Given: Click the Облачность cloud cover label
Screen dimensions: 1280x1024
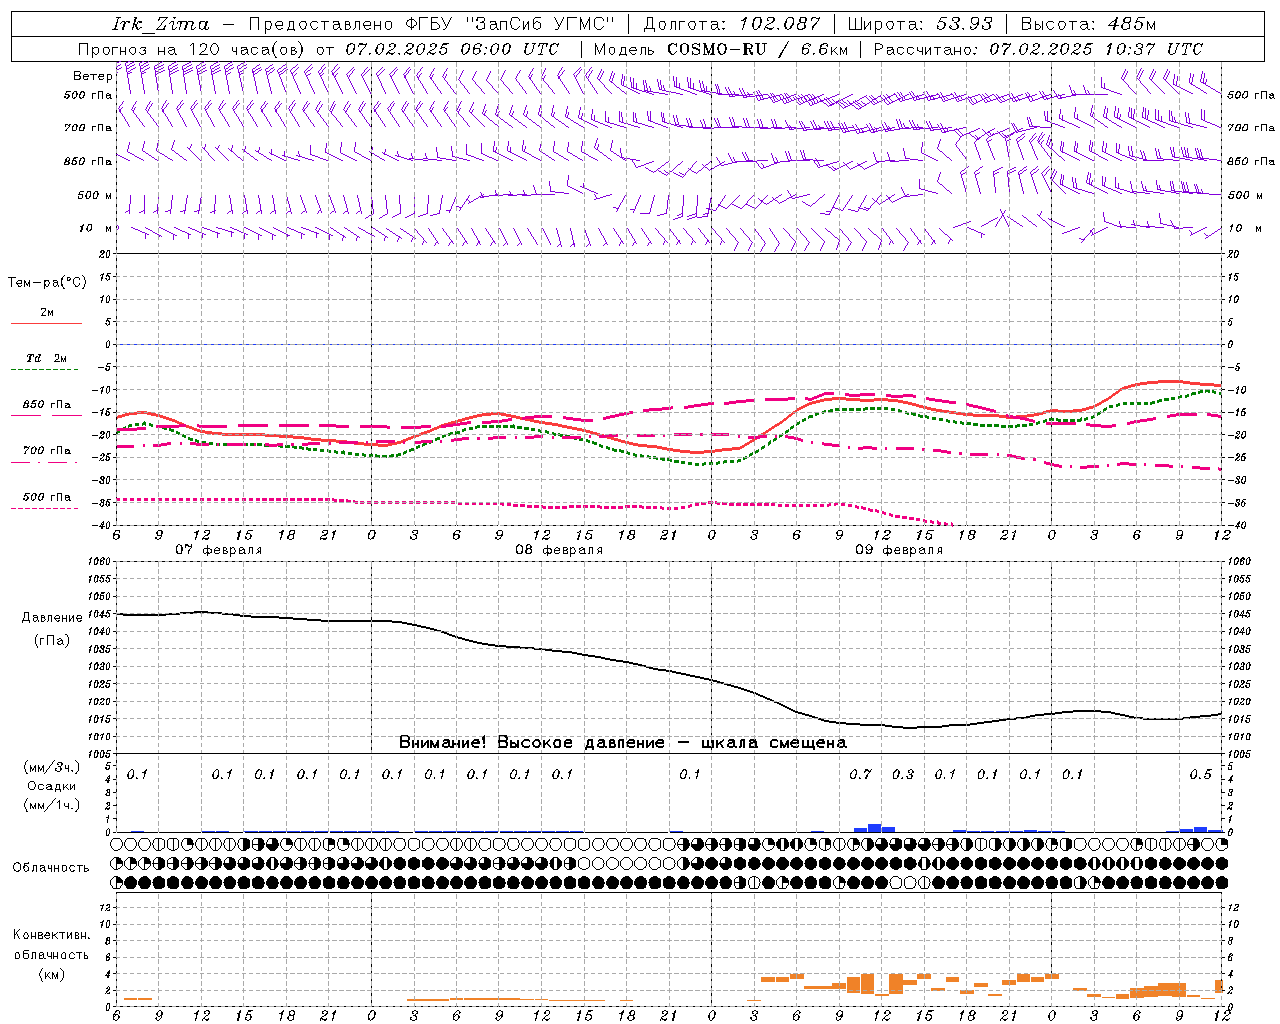Looking at the screenshot, I should click(x=51, y=868).
